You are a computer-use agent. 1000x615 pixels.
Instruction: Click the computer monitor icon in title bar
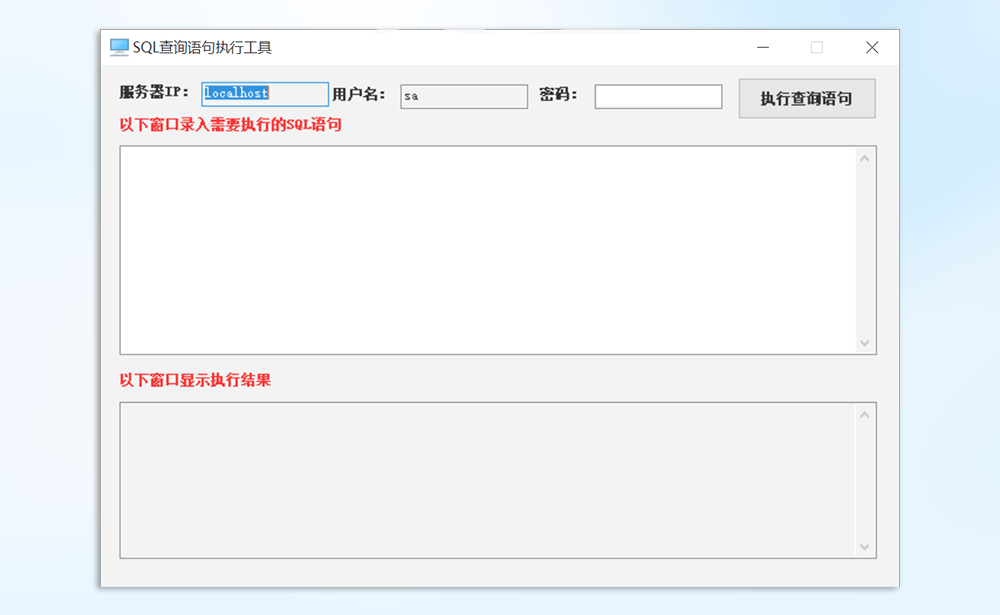(119, 47)
